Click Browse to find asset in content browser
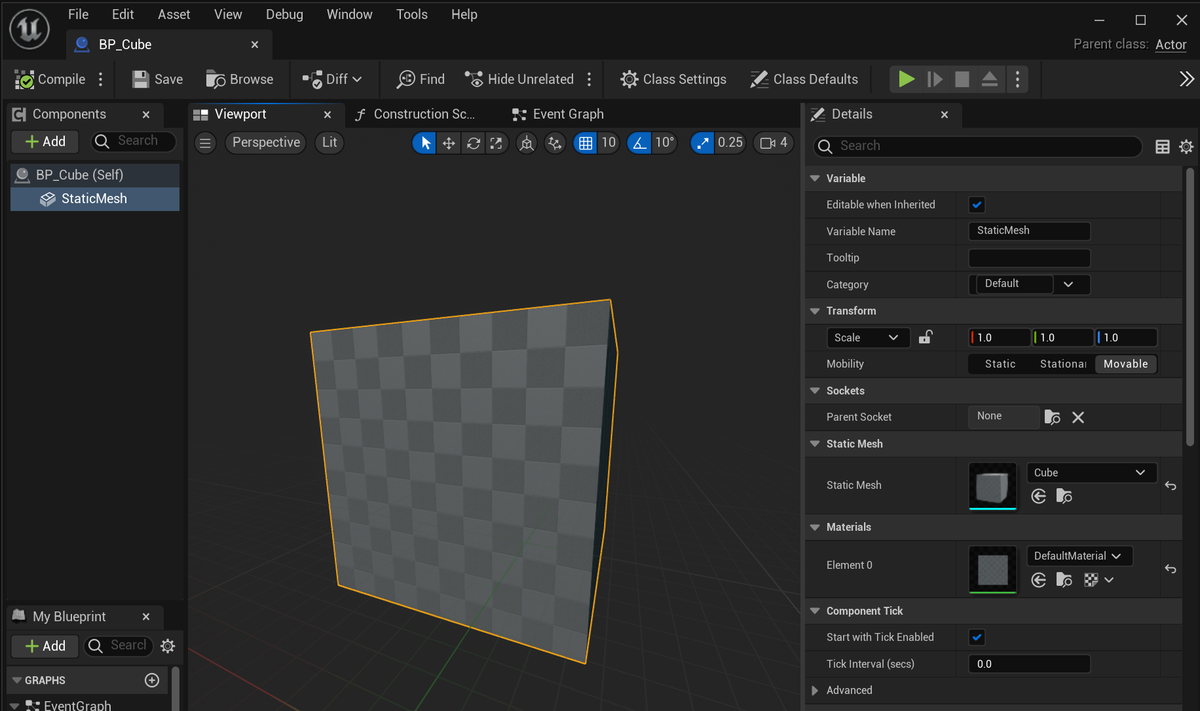 tap(239, 79)
